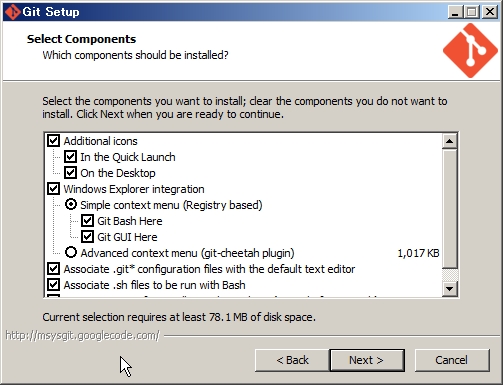503x385 pixels.
Task: Toggle On the Desktop checkbox
Action: 70,173
